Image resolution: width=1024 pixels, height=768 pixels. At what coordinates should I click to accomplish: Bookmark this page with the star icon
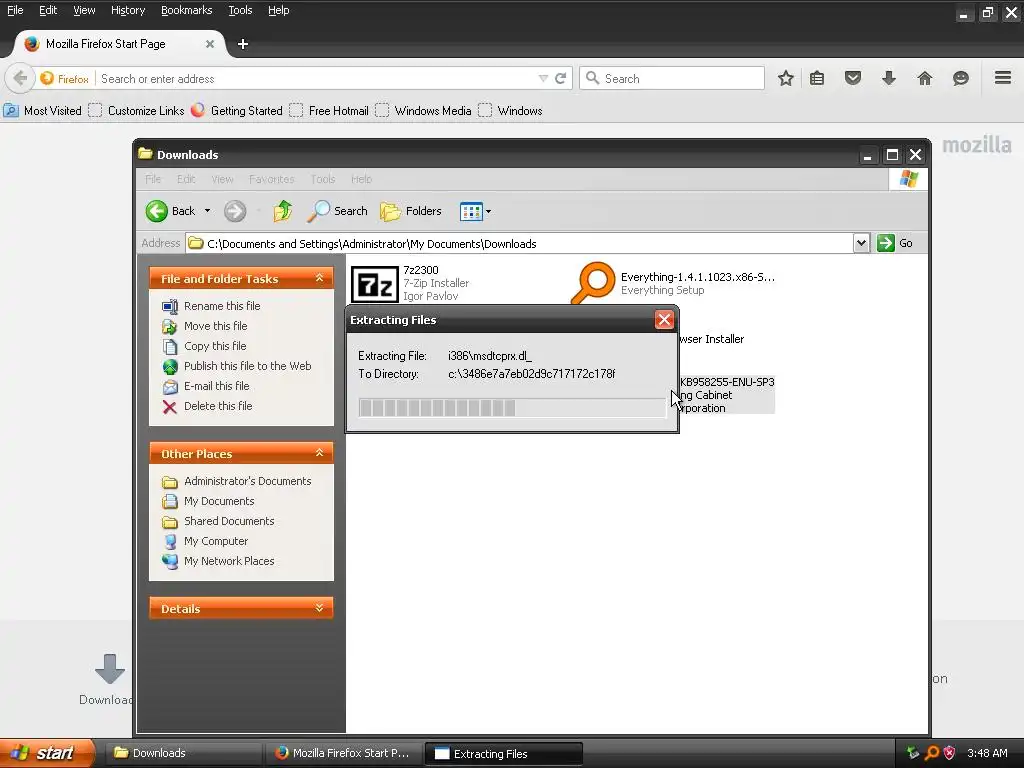[x=786, y=78]
